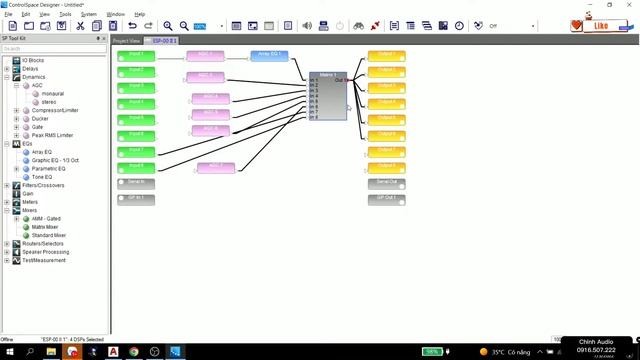Expand the Routers/Selectors node

pyautogui.click(x=7, y=244)
